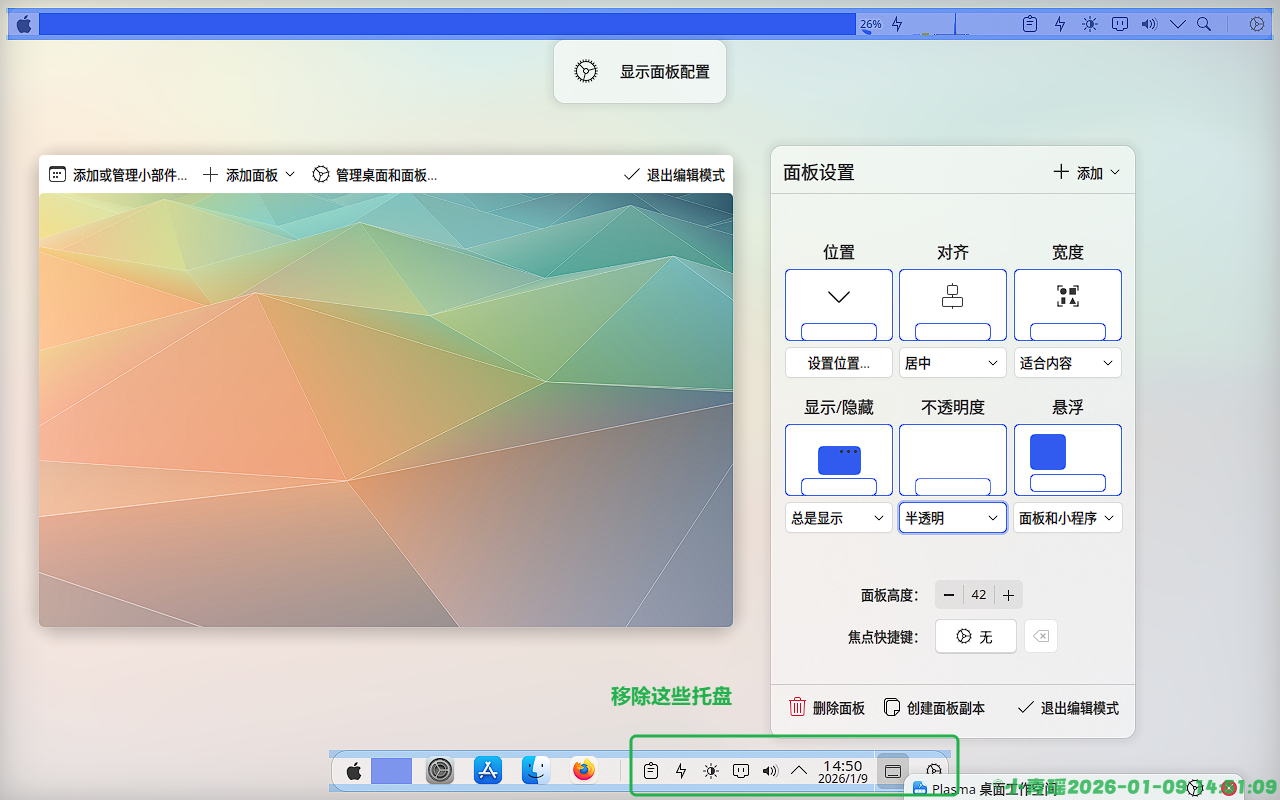
Task: Open 管理桌面和面板 in the edit toolbar
Action: tap(375, 175)
